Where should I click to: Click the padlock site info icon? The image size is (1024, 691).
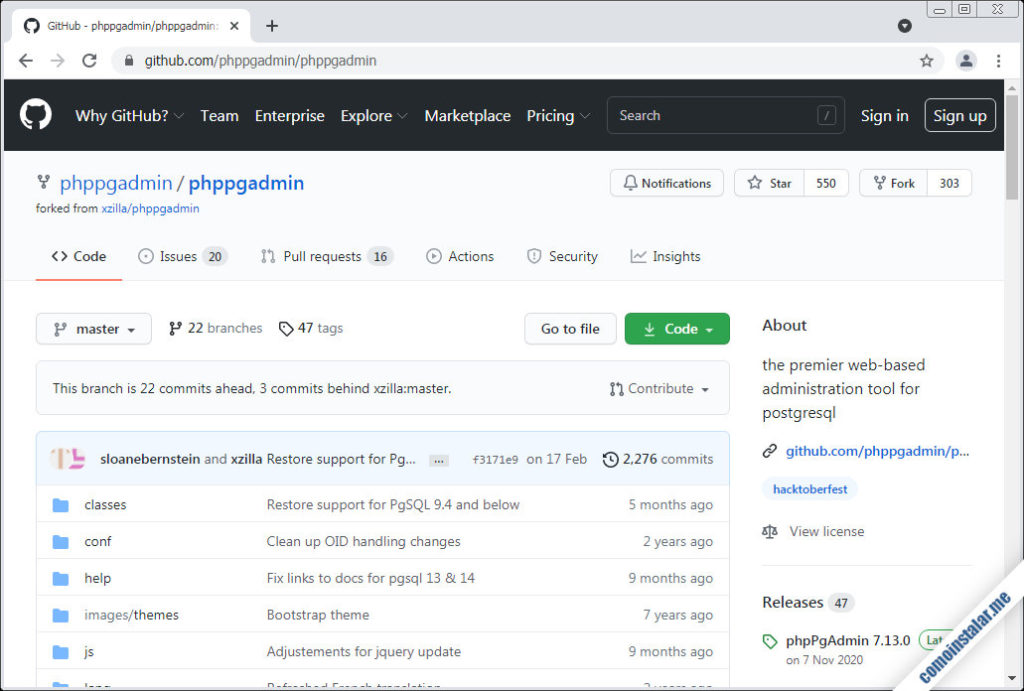129,61
